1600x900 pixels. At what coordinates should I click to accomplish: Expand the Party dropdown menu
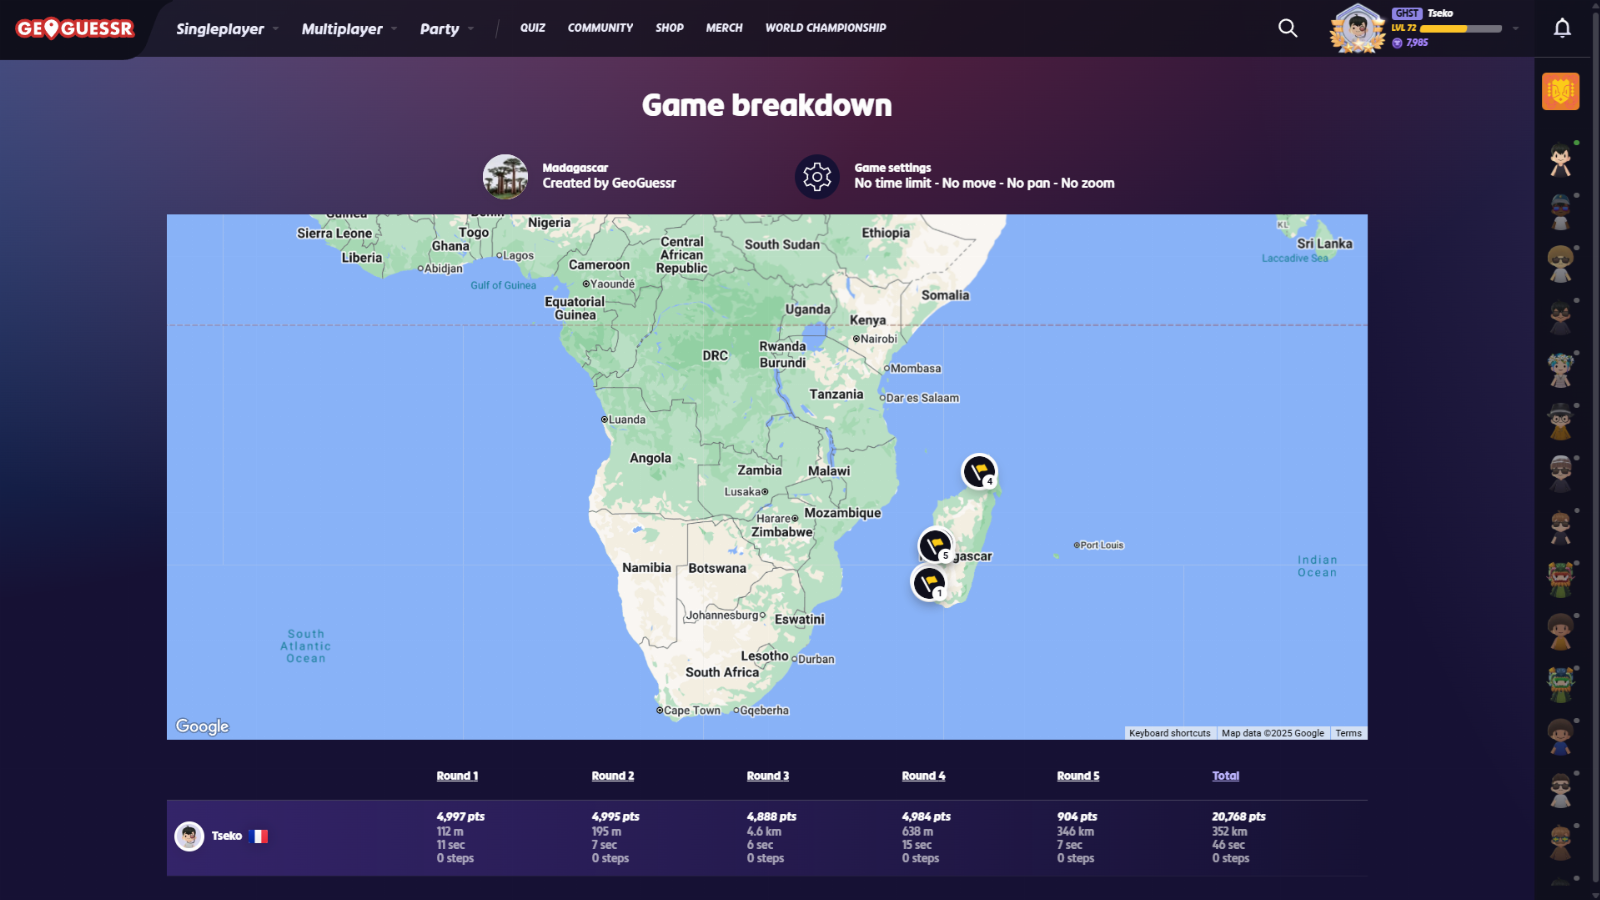(x=447, y=29)
